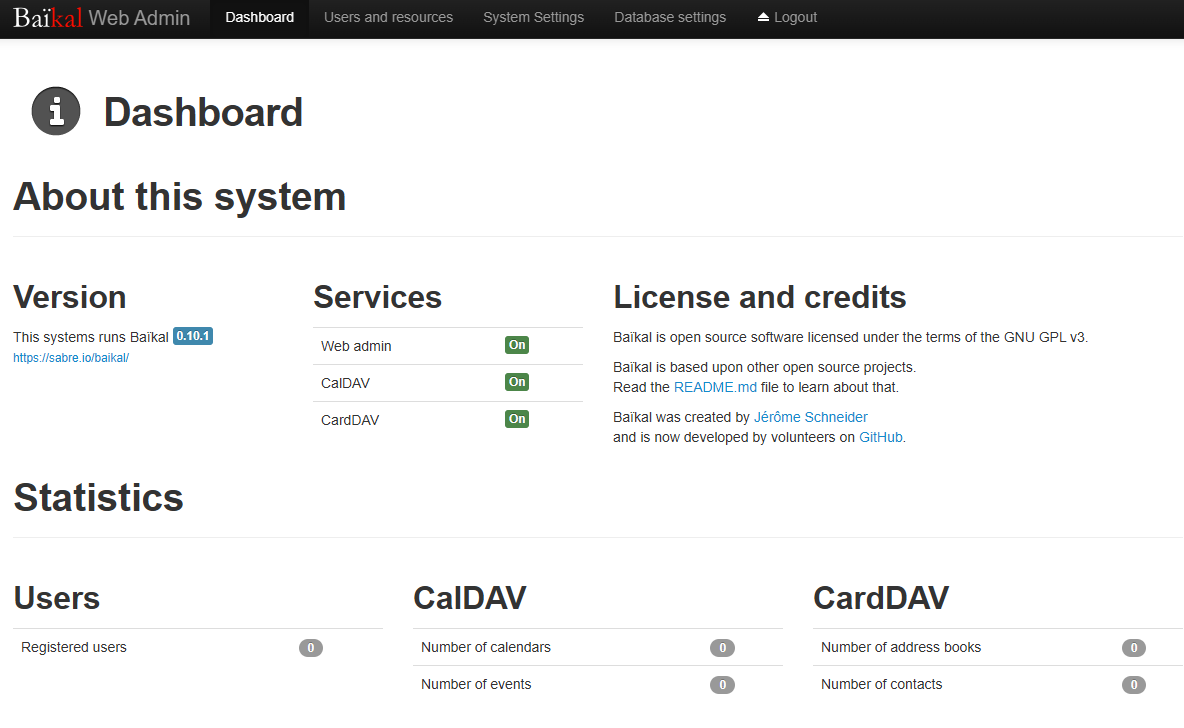Visit the sabre.io/baikal link
This screenshot has height=728, width=1184.
coord(71,357)
